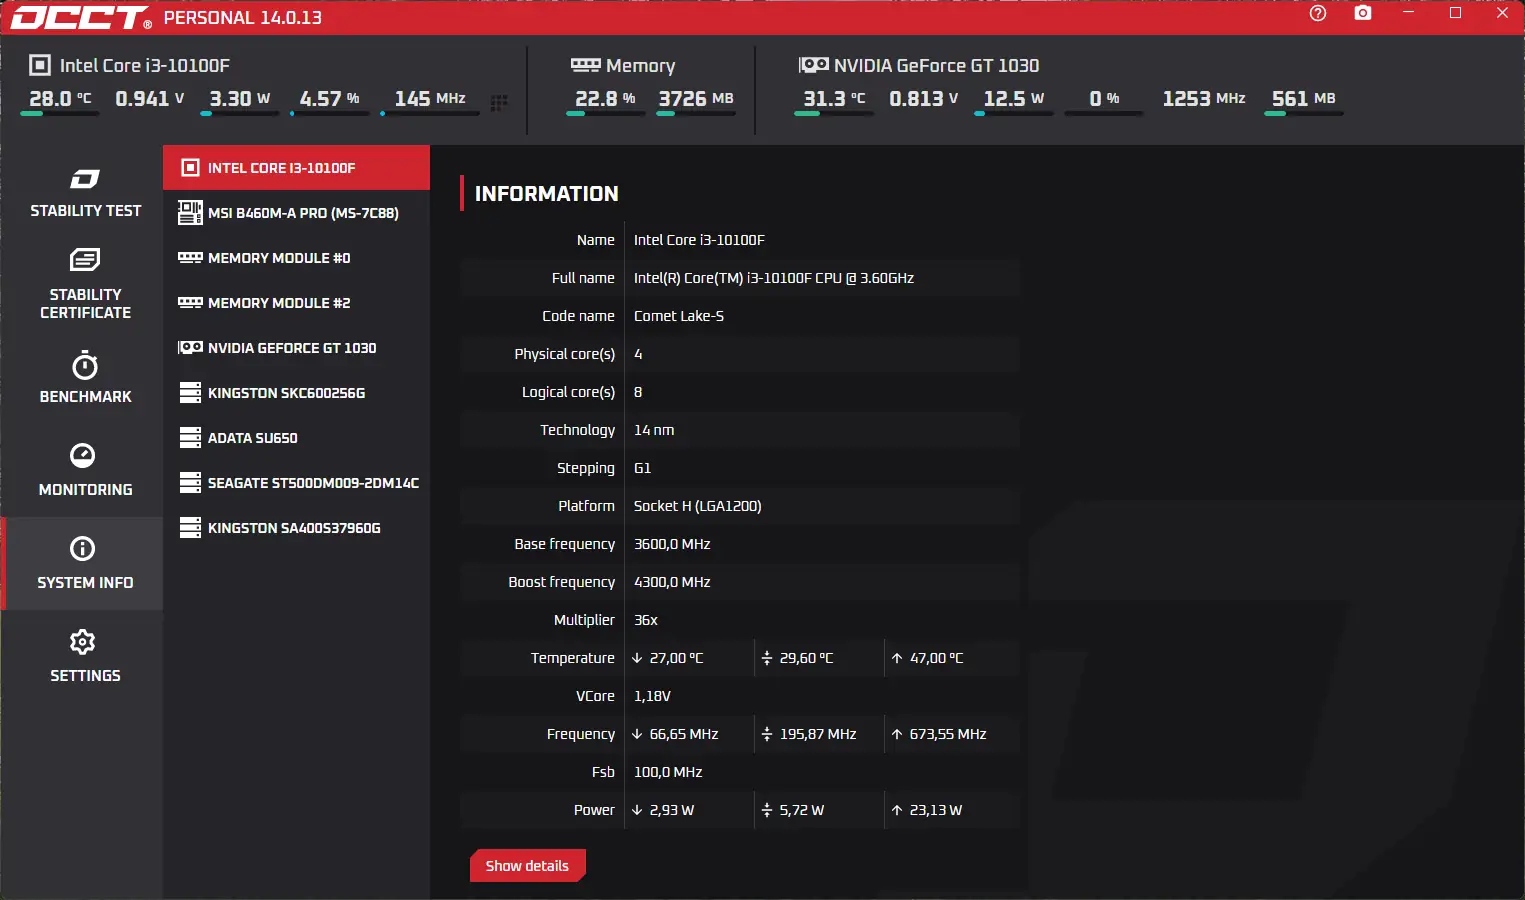The height and width of the screenshot is (900, 1525).
Task: Click GPU temperature reading 31.3 °C
Action: (834, 99)
